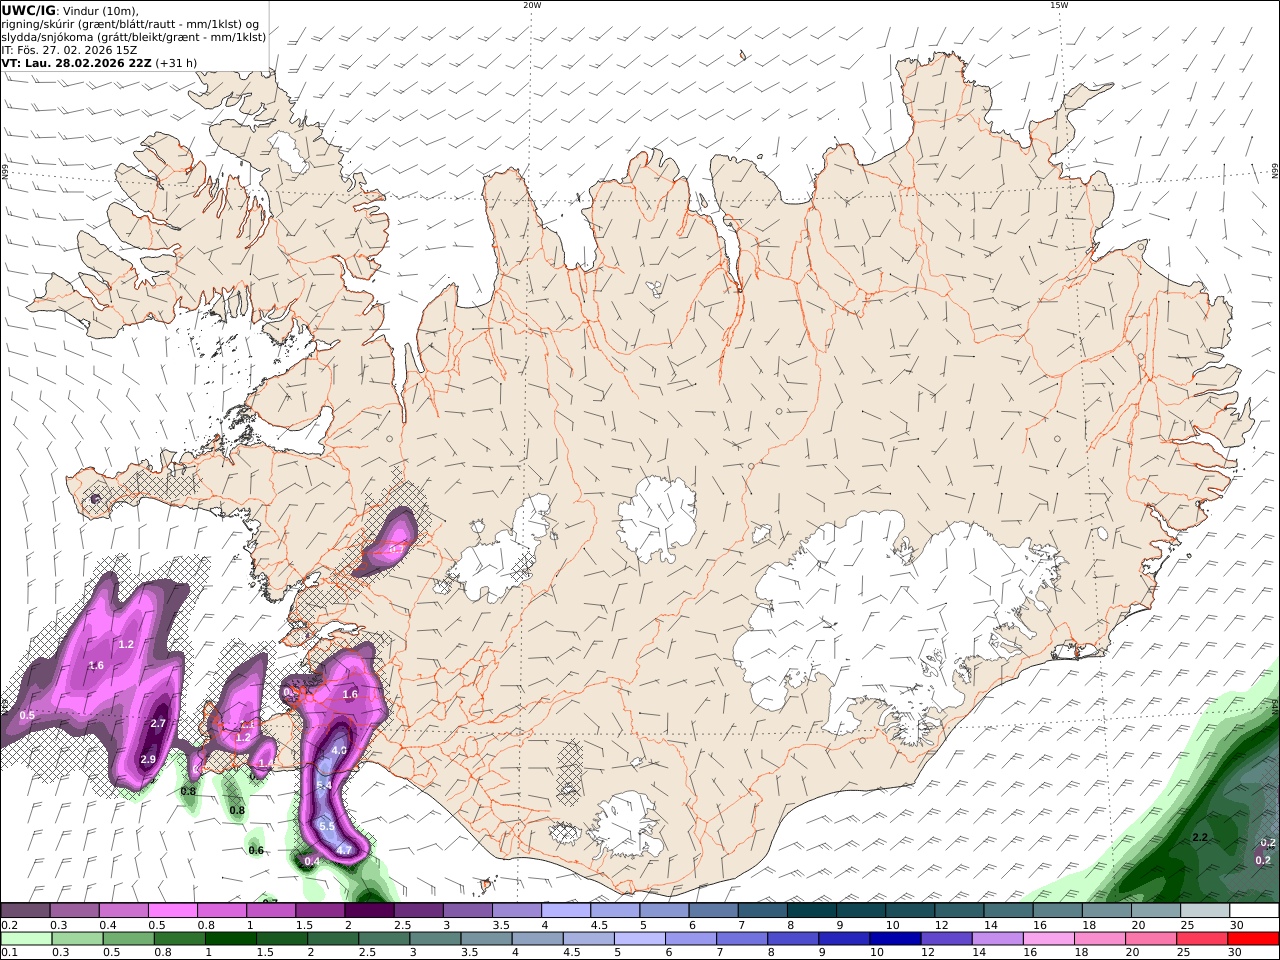Pick the dark purple 2 swatch, upper scale
The image size is (1280, 960).
pyautogui.click(x=368, y=911)
